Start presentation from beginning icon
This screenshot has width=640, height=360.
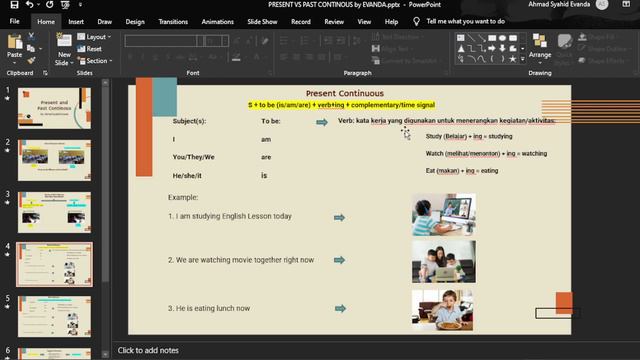(x=65, y=4)
